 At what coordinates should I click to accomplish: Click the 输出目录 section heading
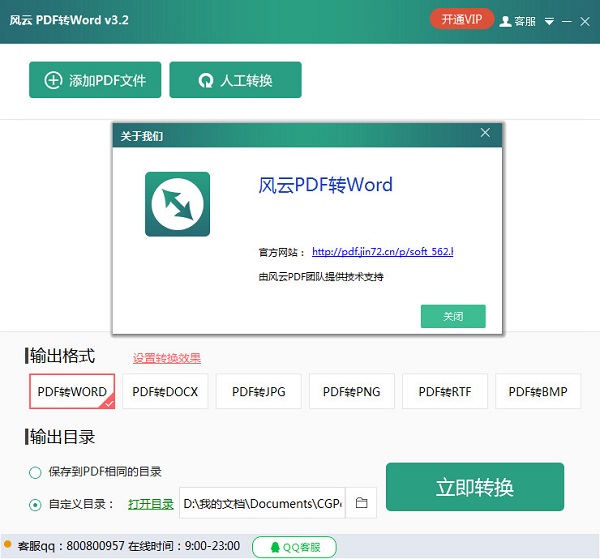[62, 437]
